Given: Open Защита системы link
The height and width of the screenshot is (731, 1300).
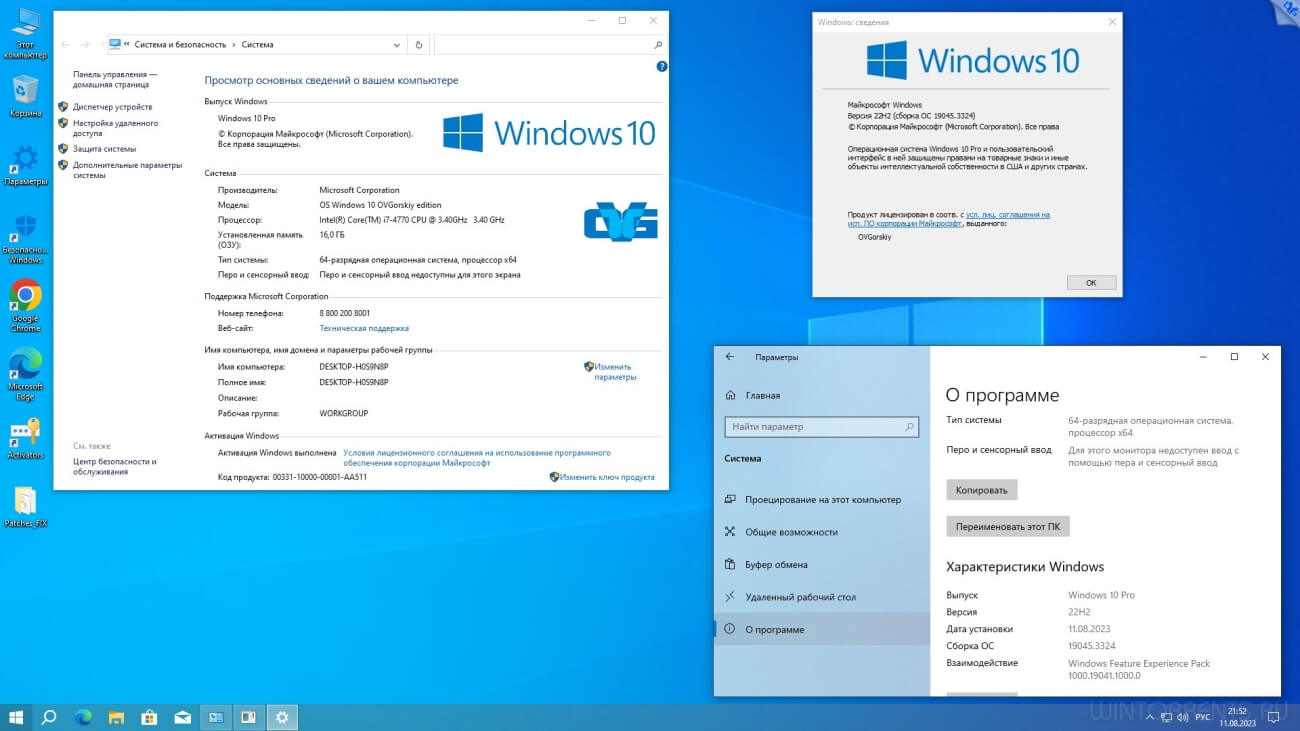Looking at the screenshot, I should tap(104, 149).
